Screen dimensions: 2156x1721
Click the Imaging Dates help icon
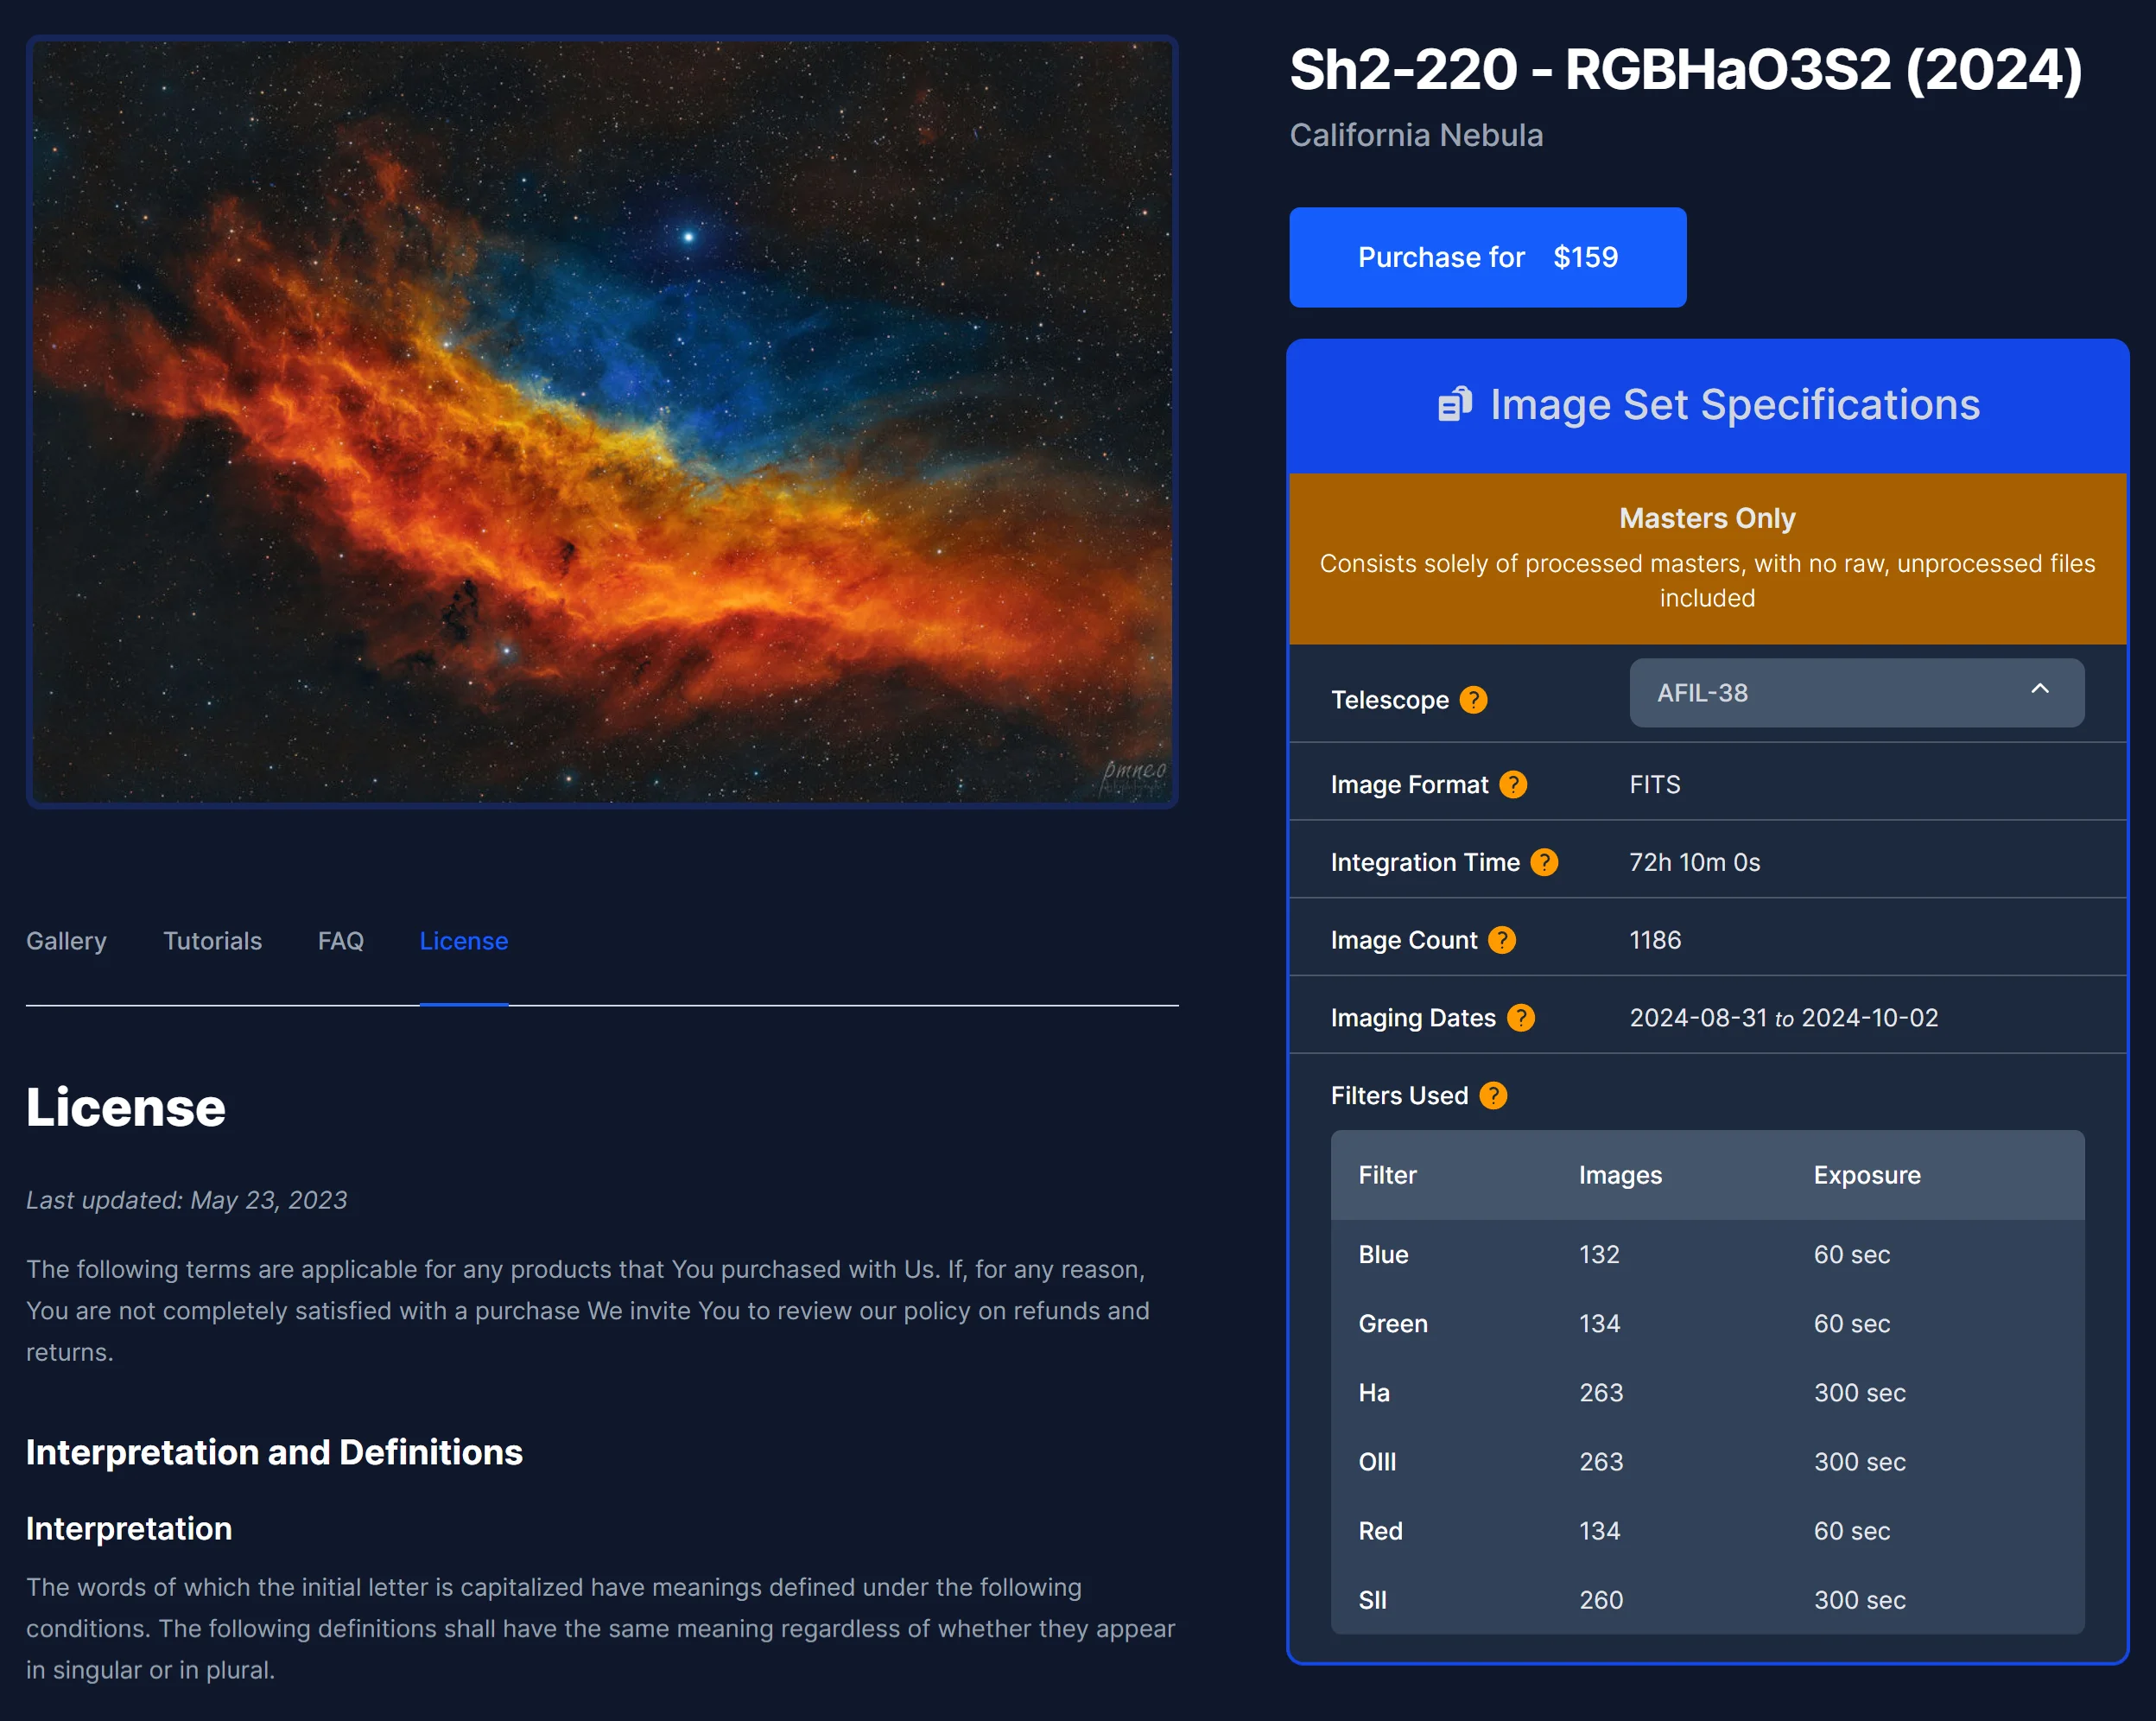pyautogui.click(x=1520, y=1018)
